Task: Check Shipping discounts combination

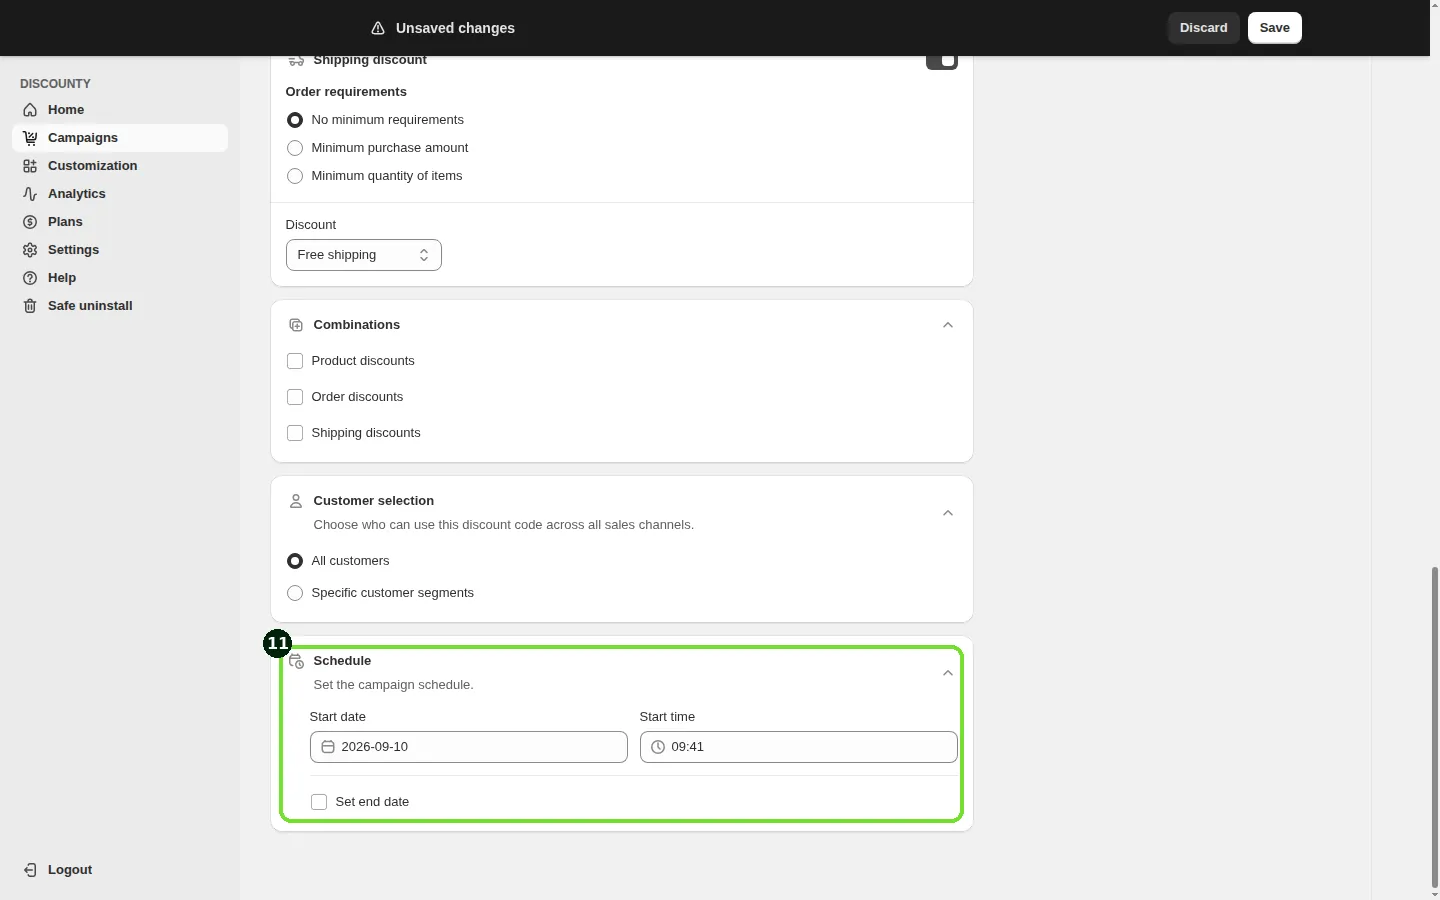Action: pyautogui.click(x=295, y=433)
